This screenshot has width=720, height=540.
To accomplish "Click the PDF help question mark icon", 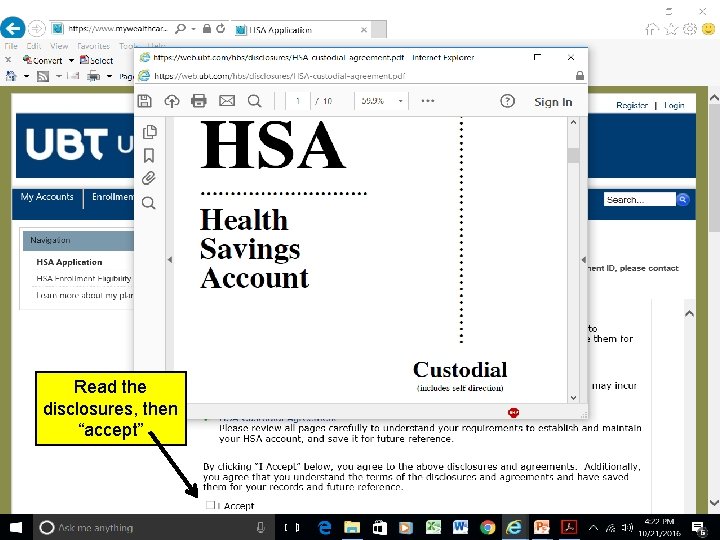I will (x=507, y=101).
